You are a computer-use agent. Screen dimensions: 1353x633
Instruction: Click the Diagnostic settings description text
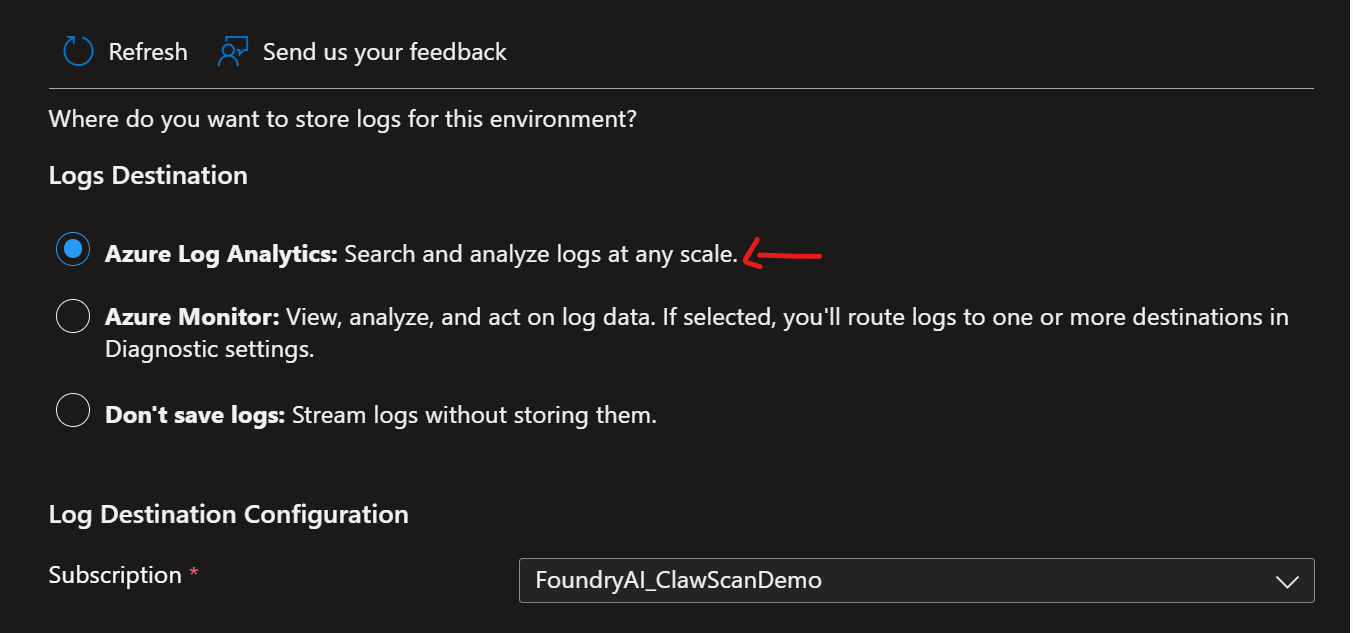[x=210, y=350]
